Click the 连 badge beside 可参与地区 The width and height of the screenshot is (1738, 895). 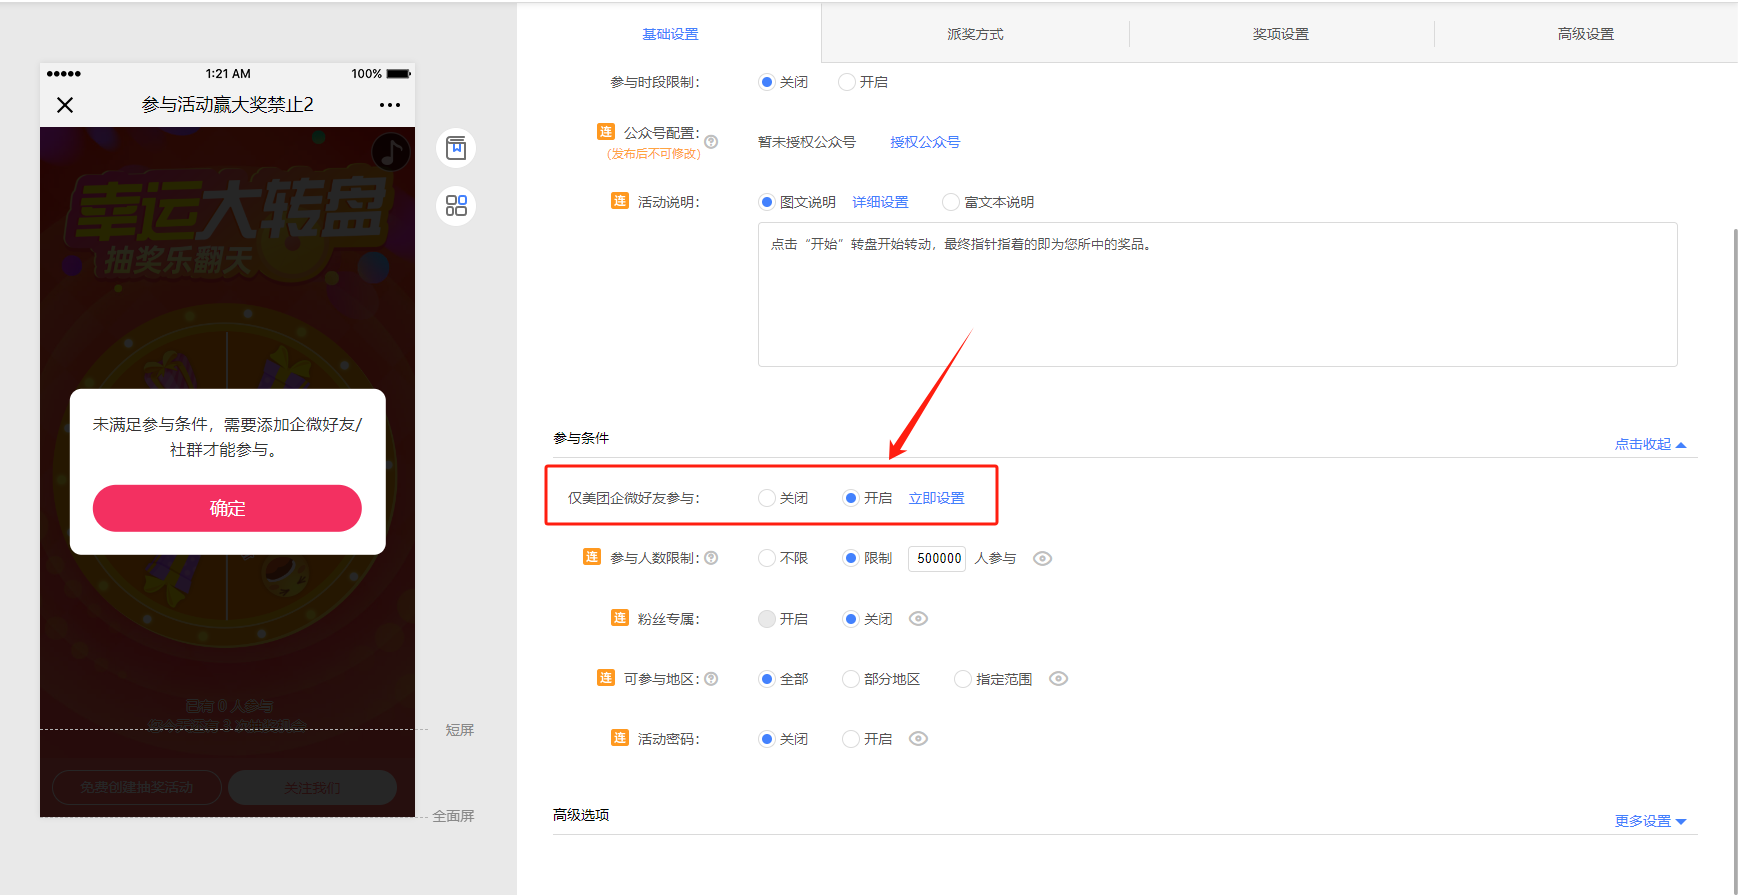point(606,678)
